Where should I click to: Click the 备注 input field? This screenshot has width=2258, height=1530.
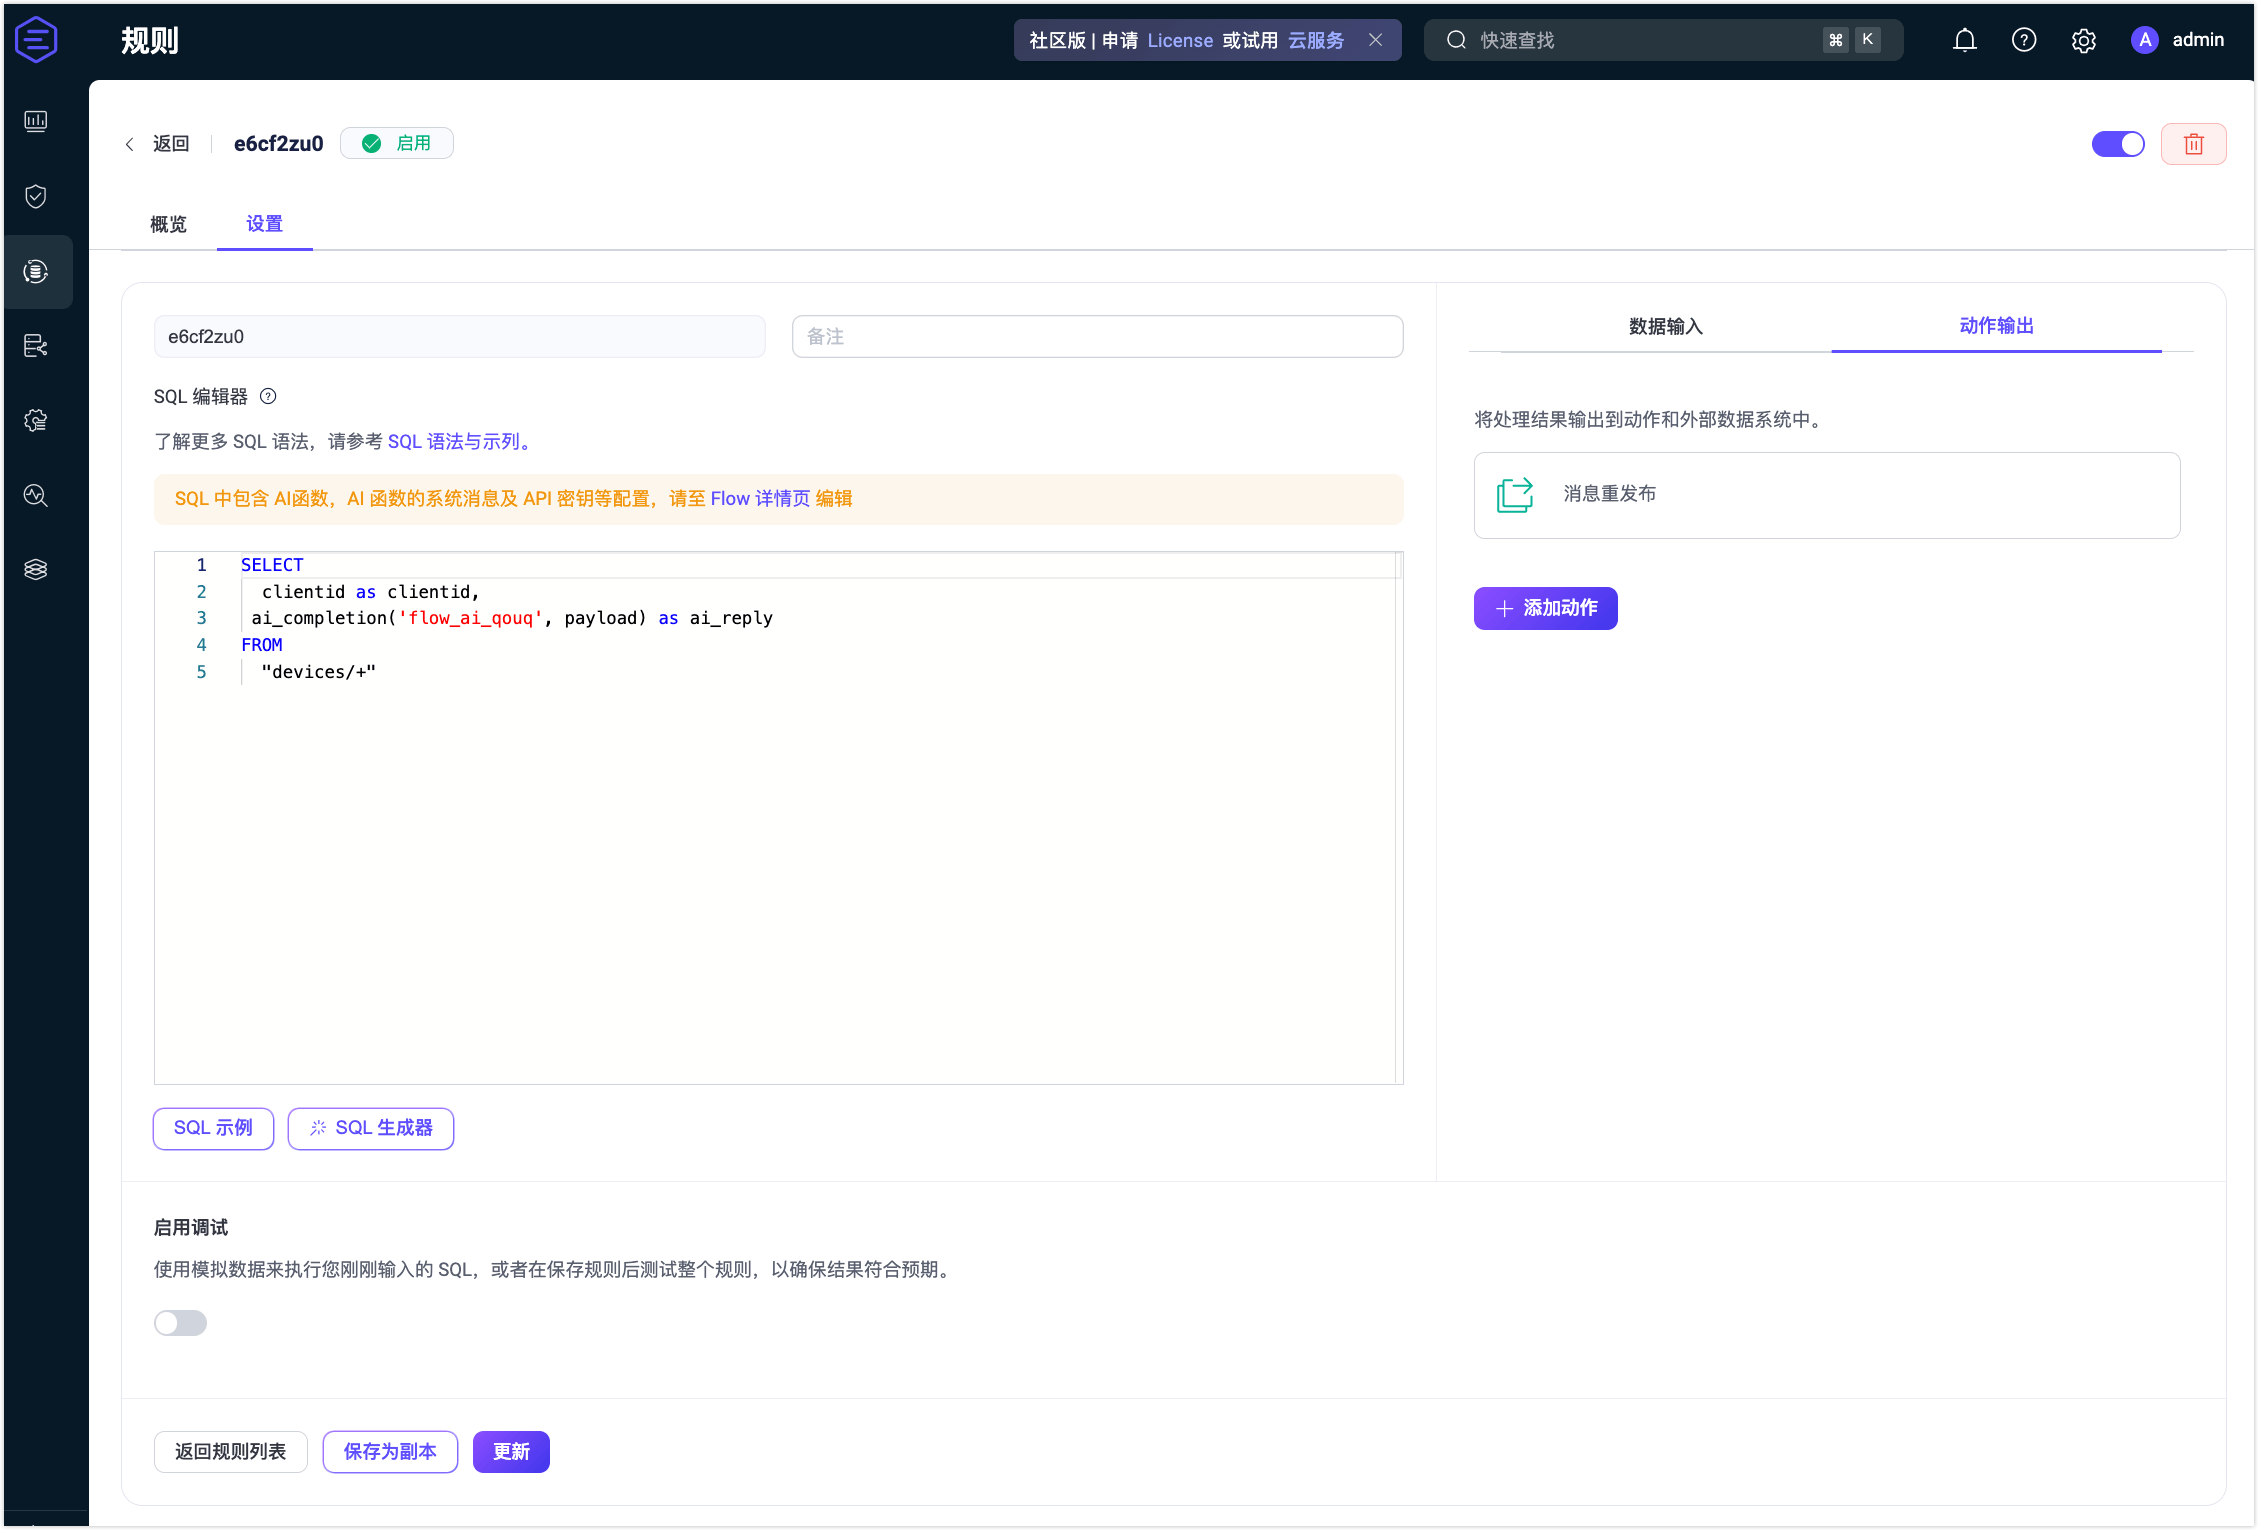click(x=1097, y=336)
